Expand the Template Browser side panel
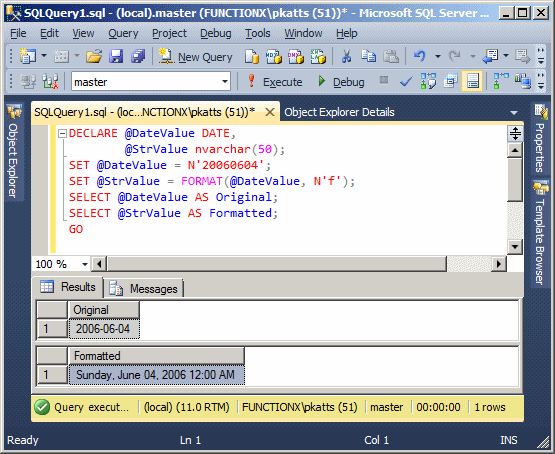Viewport: 555px width, 454px height. (x=540, y=233)
